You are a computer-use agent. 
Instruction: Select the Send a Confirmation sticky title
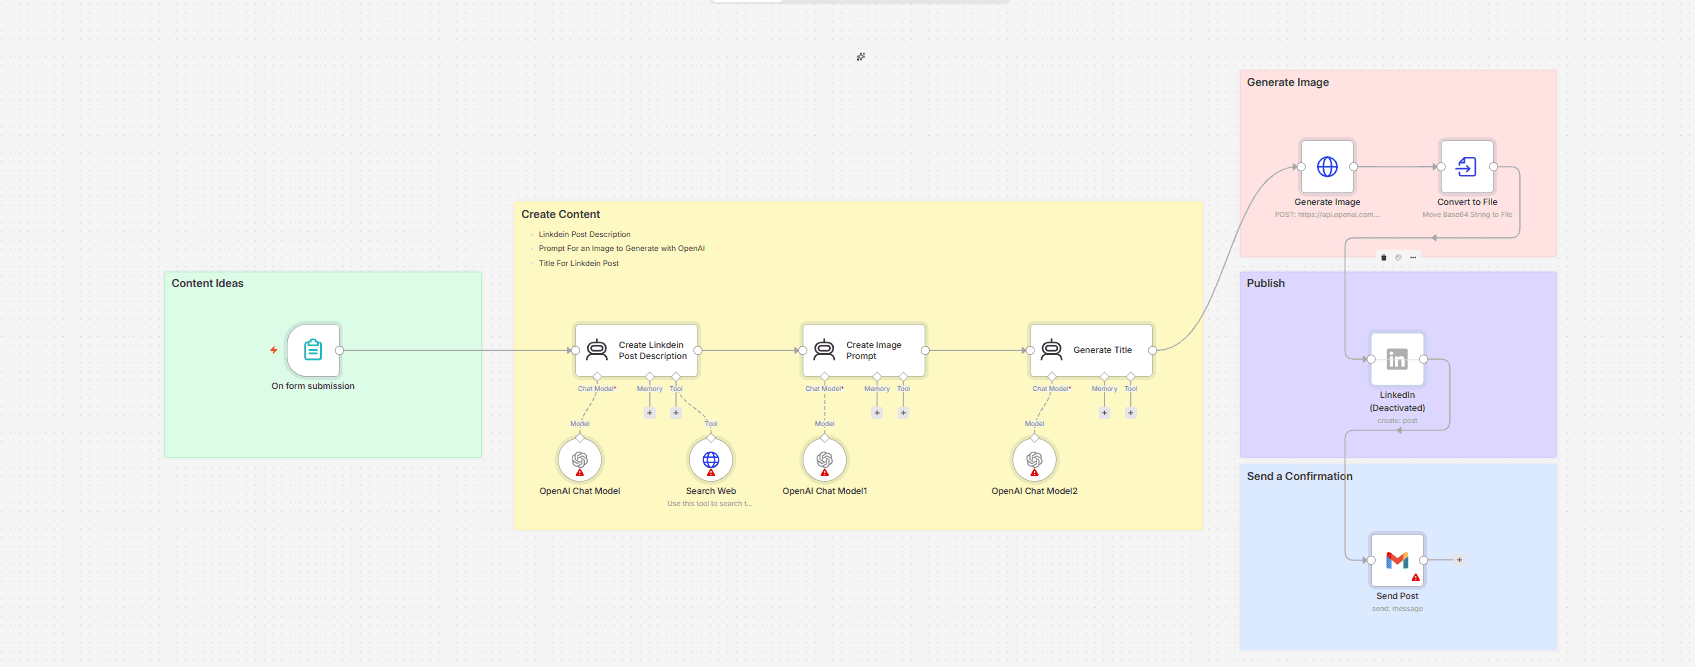(1299, 476)
